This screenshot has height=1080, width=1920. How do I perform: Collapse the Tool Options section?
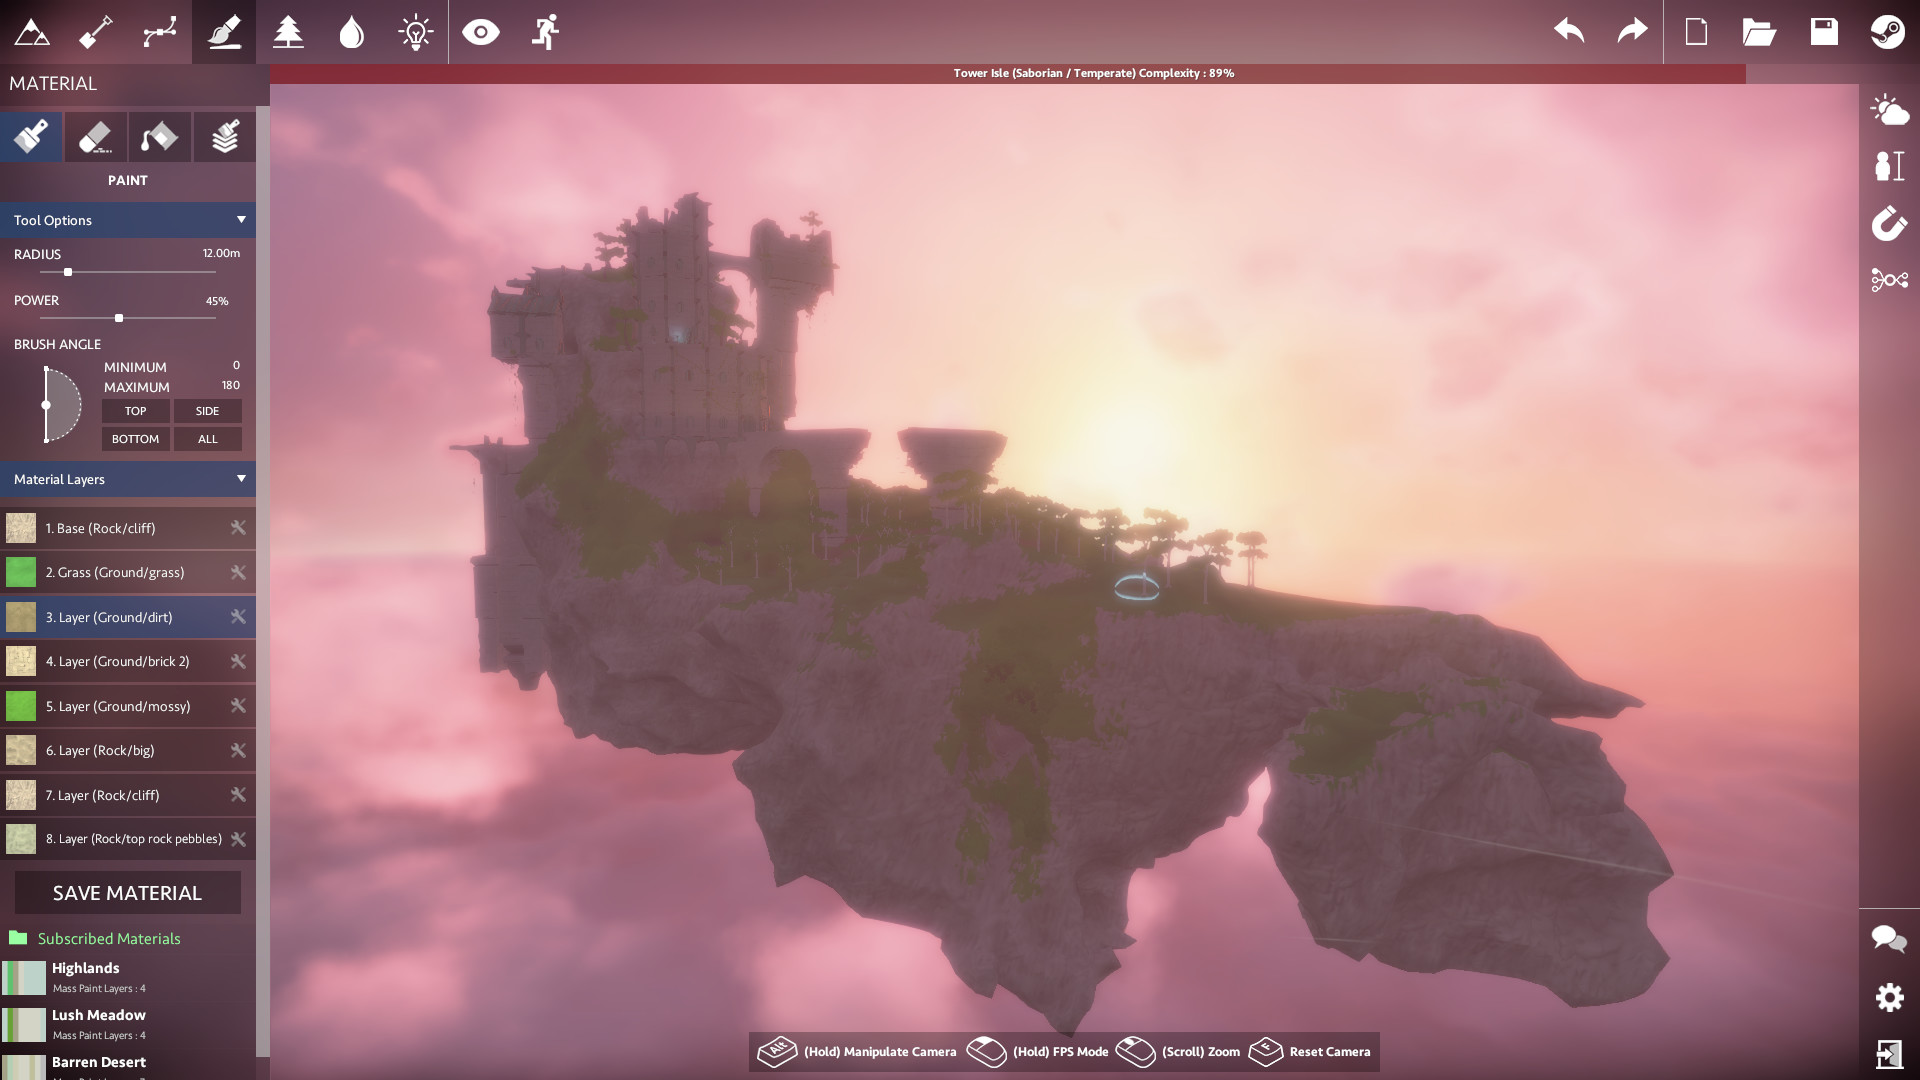240,219
